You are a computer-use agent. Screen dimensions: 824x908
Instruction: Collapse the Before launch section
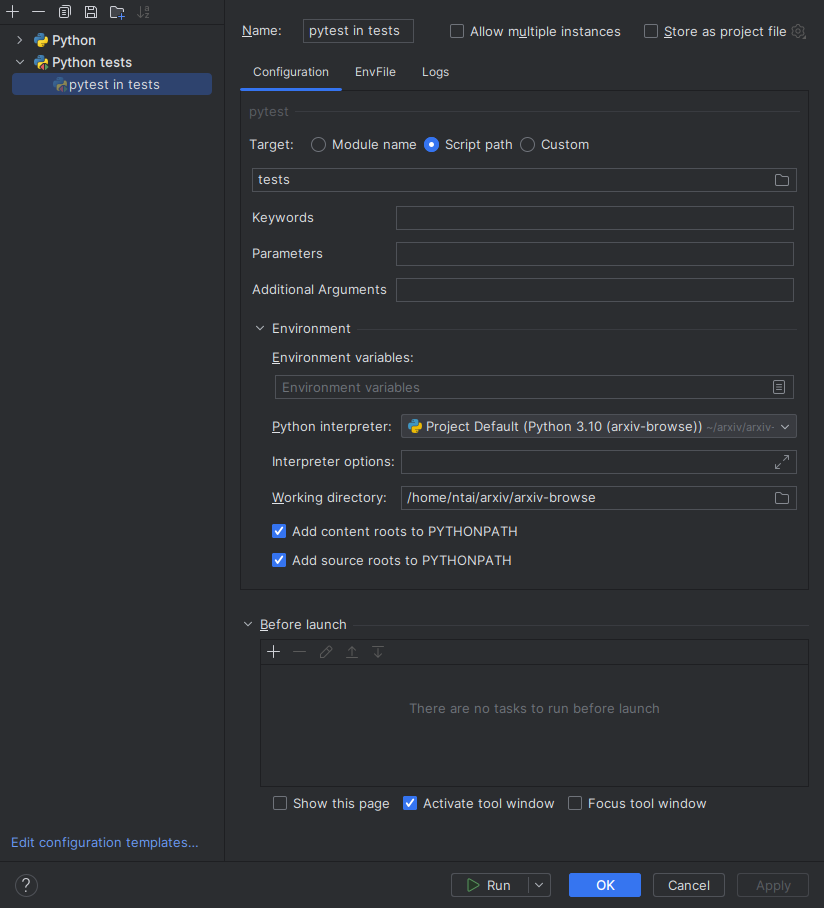(x=248, y=624)
